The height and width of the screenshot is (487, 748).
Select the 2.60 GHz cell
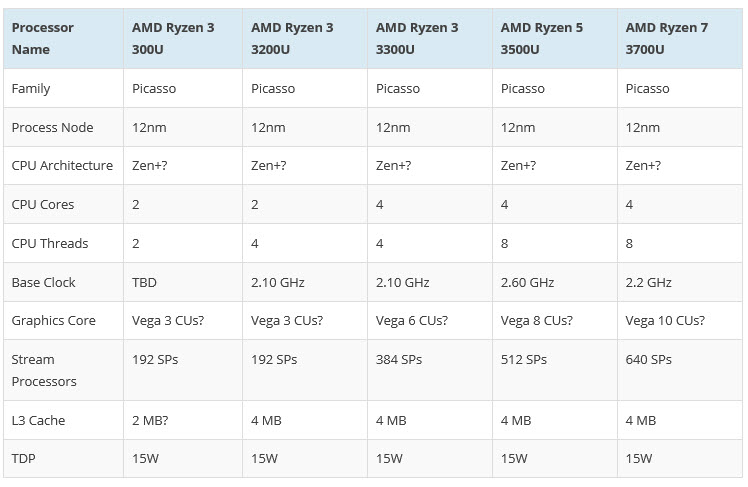(x=527, y=282)
